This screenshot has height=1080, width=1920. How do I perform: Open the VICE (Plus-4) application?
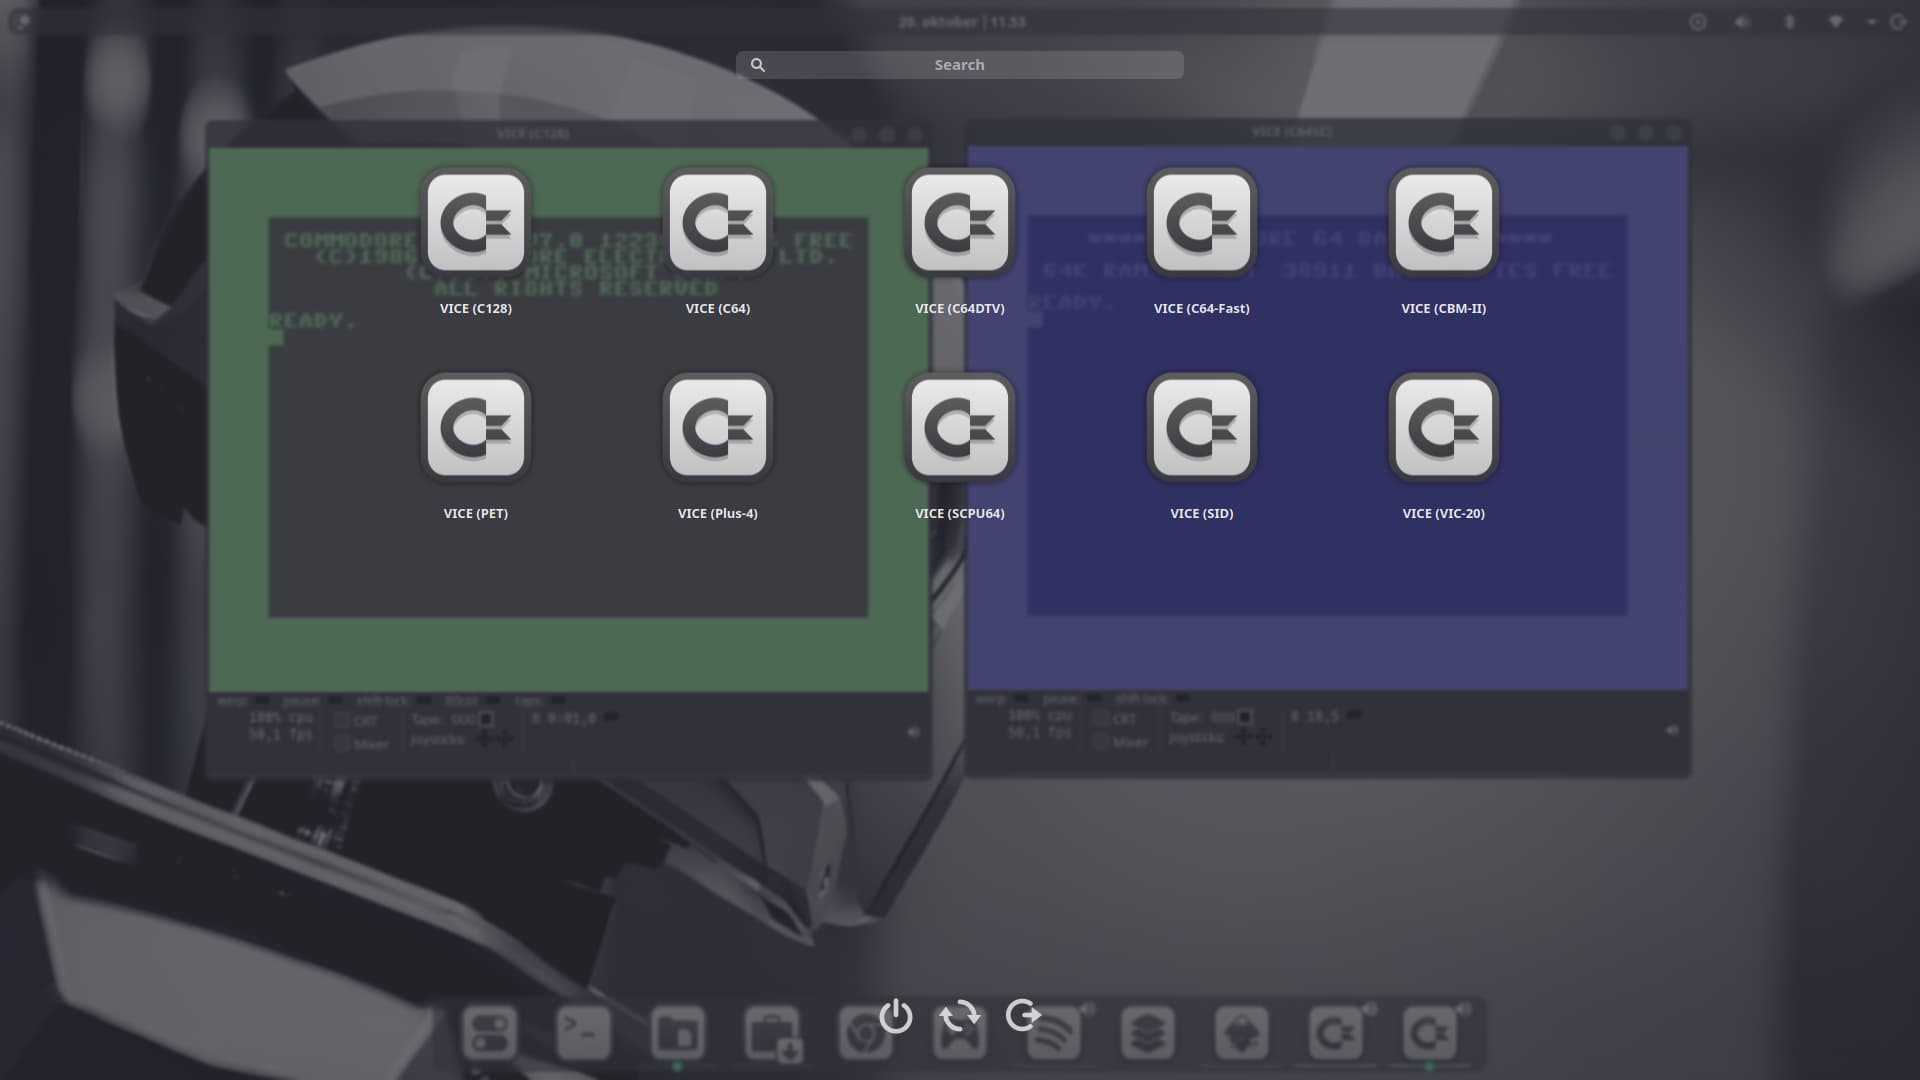[718, 428]
